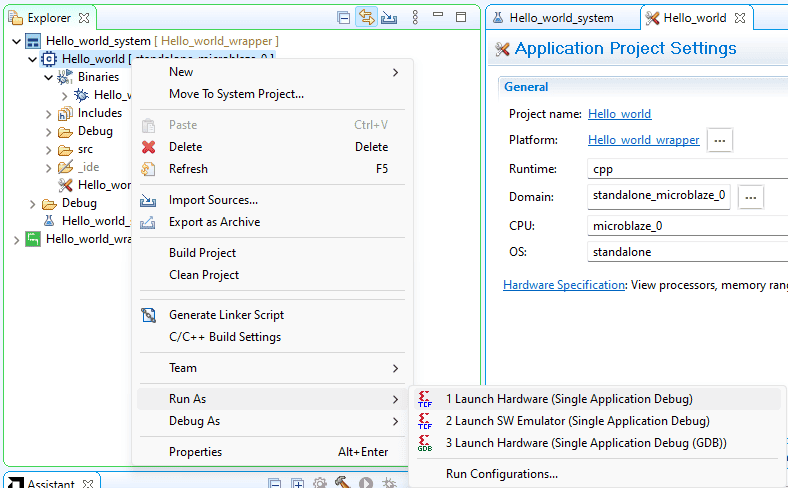Open the Hello_world_wrapper platform link
Viewport: 788px width, 488px height.
click(643, 140)
